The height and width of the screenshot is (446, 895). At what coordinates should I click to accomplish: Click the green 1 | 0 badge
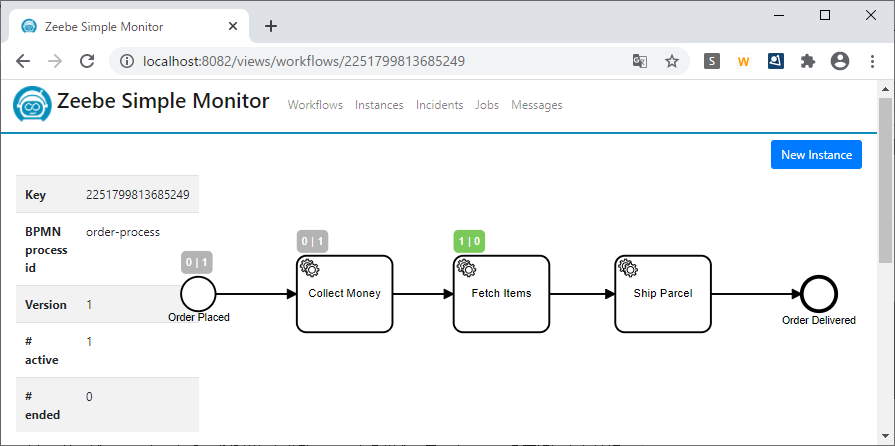(x=469, y=242)
